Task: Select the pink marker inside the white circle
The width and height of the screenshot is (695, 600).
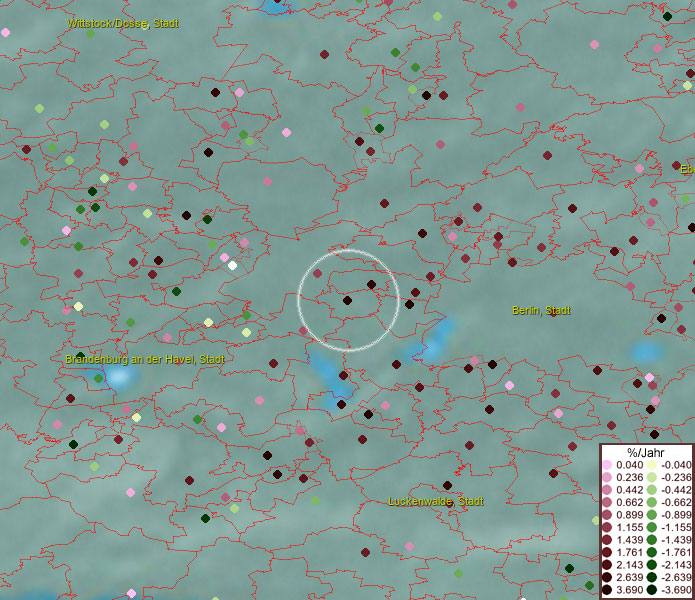Action: (317, 273)
